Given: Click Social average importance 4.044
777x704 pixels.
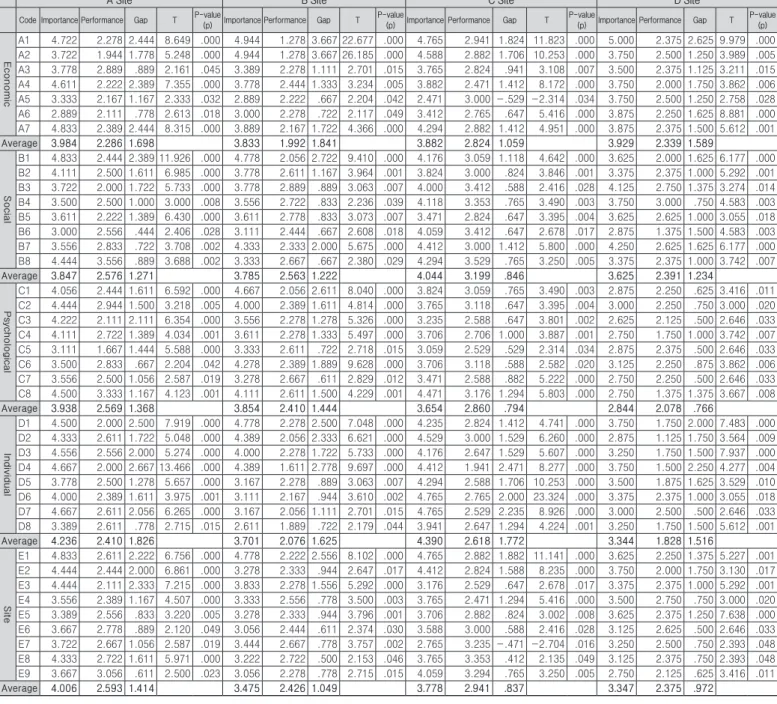Looking at the screenshot, I should point(430,276).
